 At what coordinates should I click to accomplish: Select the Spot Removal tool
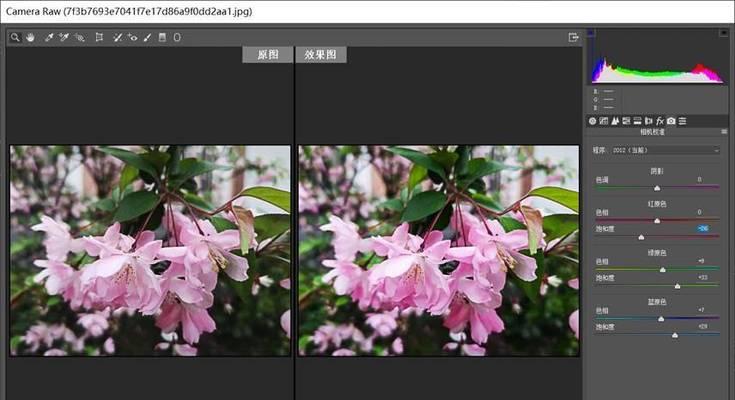point(117,37)
